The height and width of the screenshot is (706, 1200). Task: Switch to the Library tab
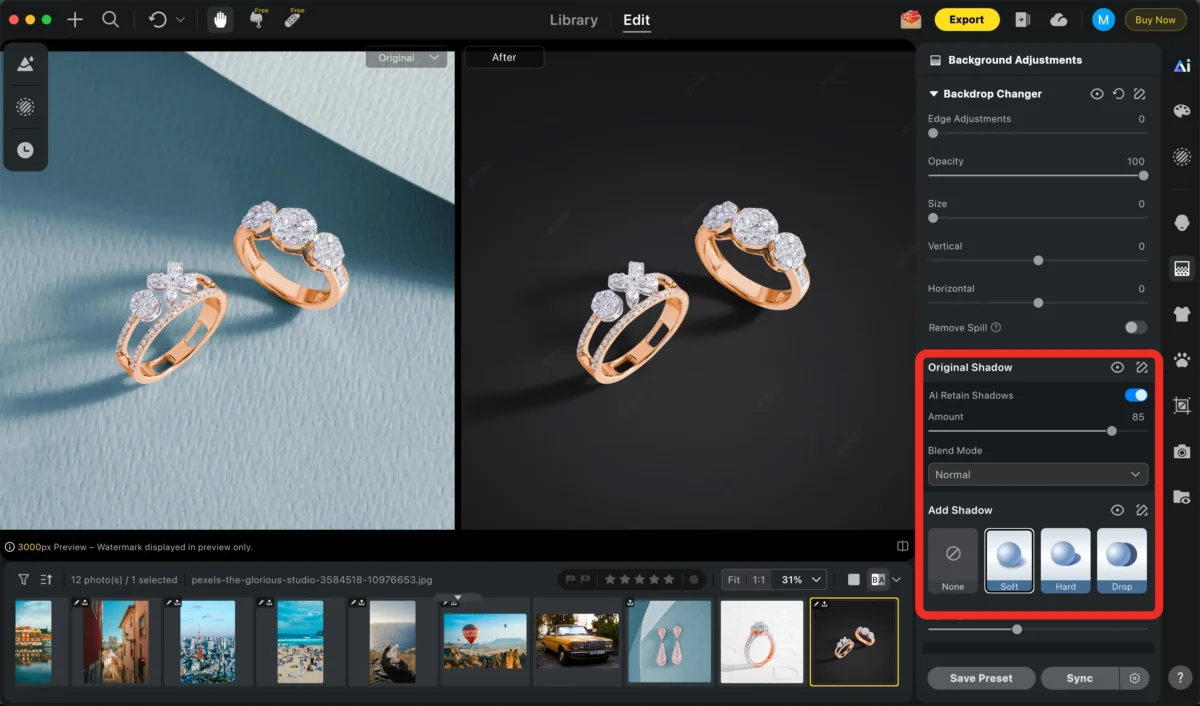point(573,20)
